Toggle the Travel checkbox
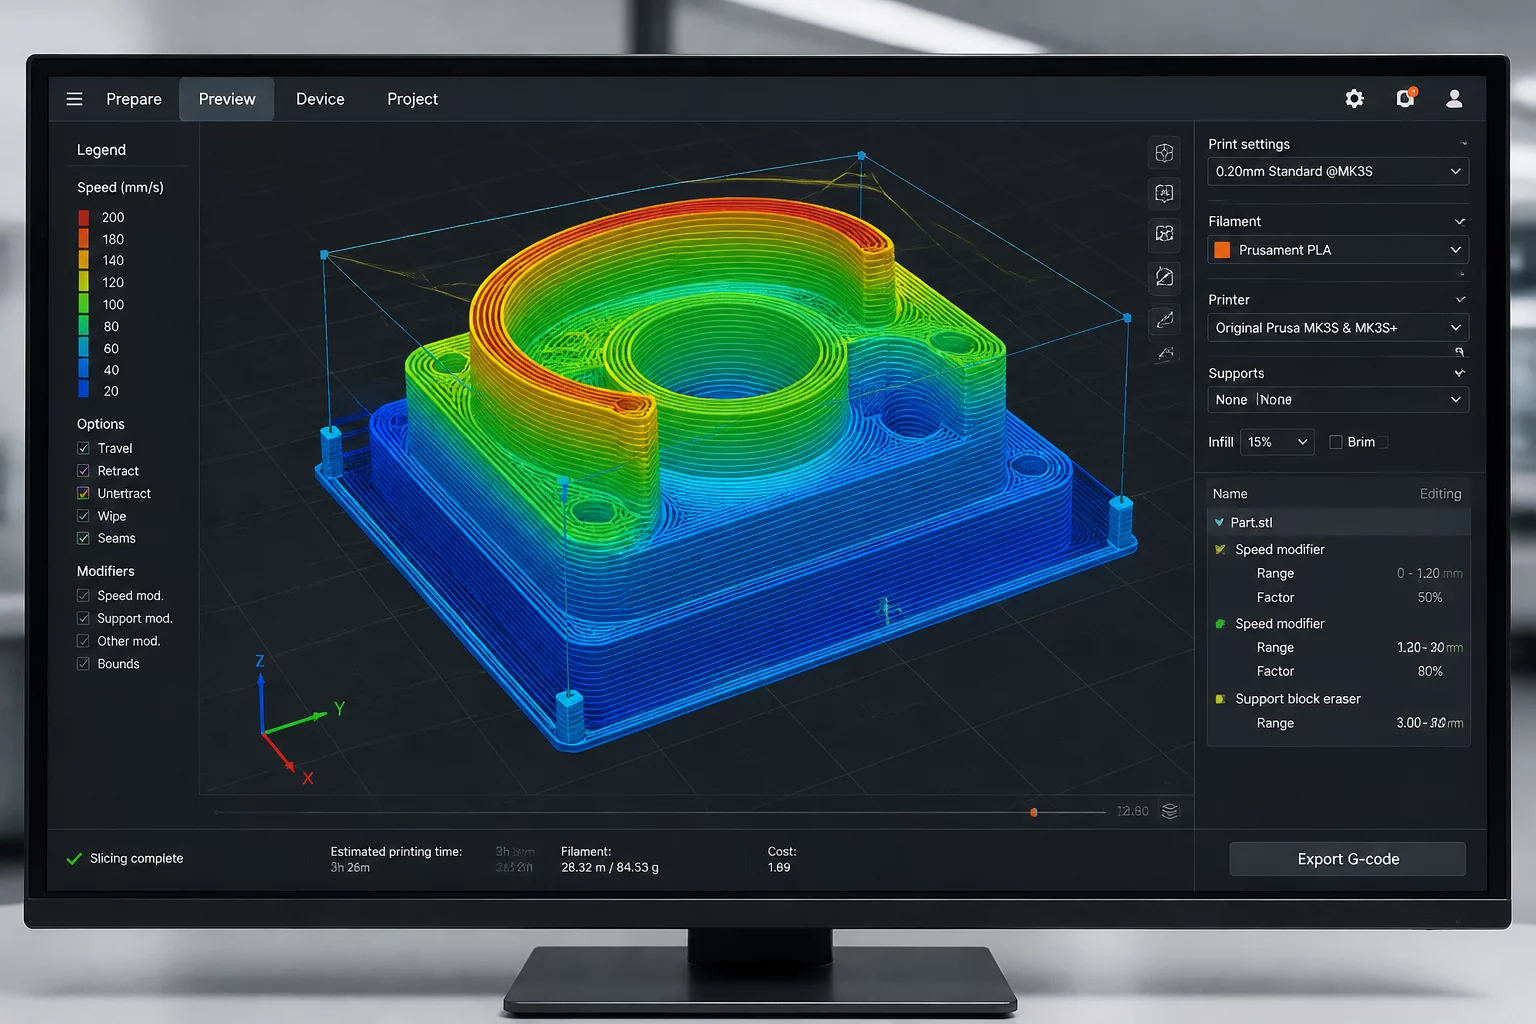 click(x=83, y=448)
